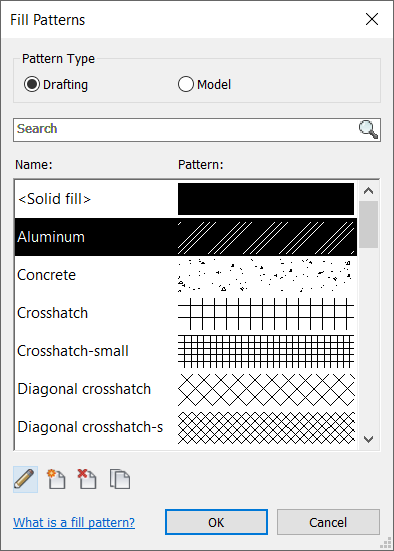Click the Diagonal crosshatch diamond preview
Image resolution: width=394 pixels, height=551 pixels.
266,389
